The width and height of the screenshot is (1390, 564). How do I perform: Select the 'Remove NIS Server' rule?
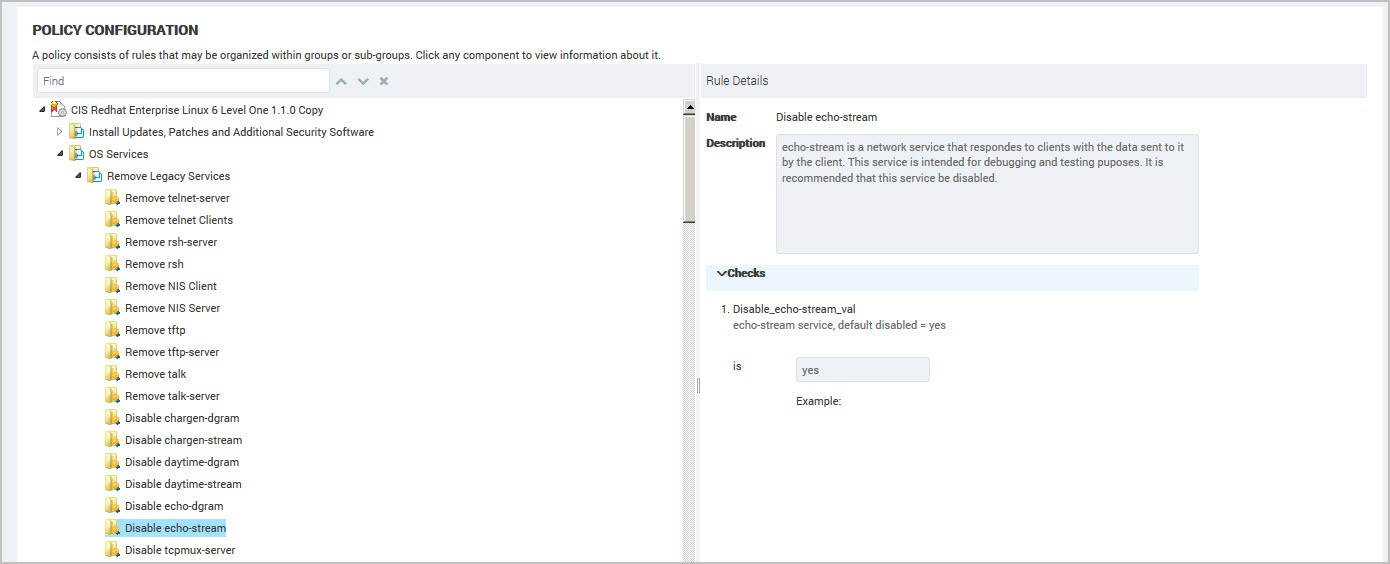click(172, 308)
